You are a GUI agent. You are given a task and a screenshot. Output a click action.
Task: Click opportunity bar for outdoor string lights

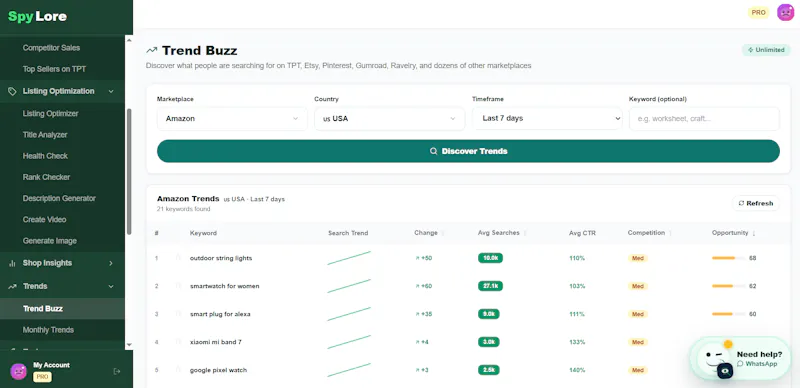[x=728, y=258]
